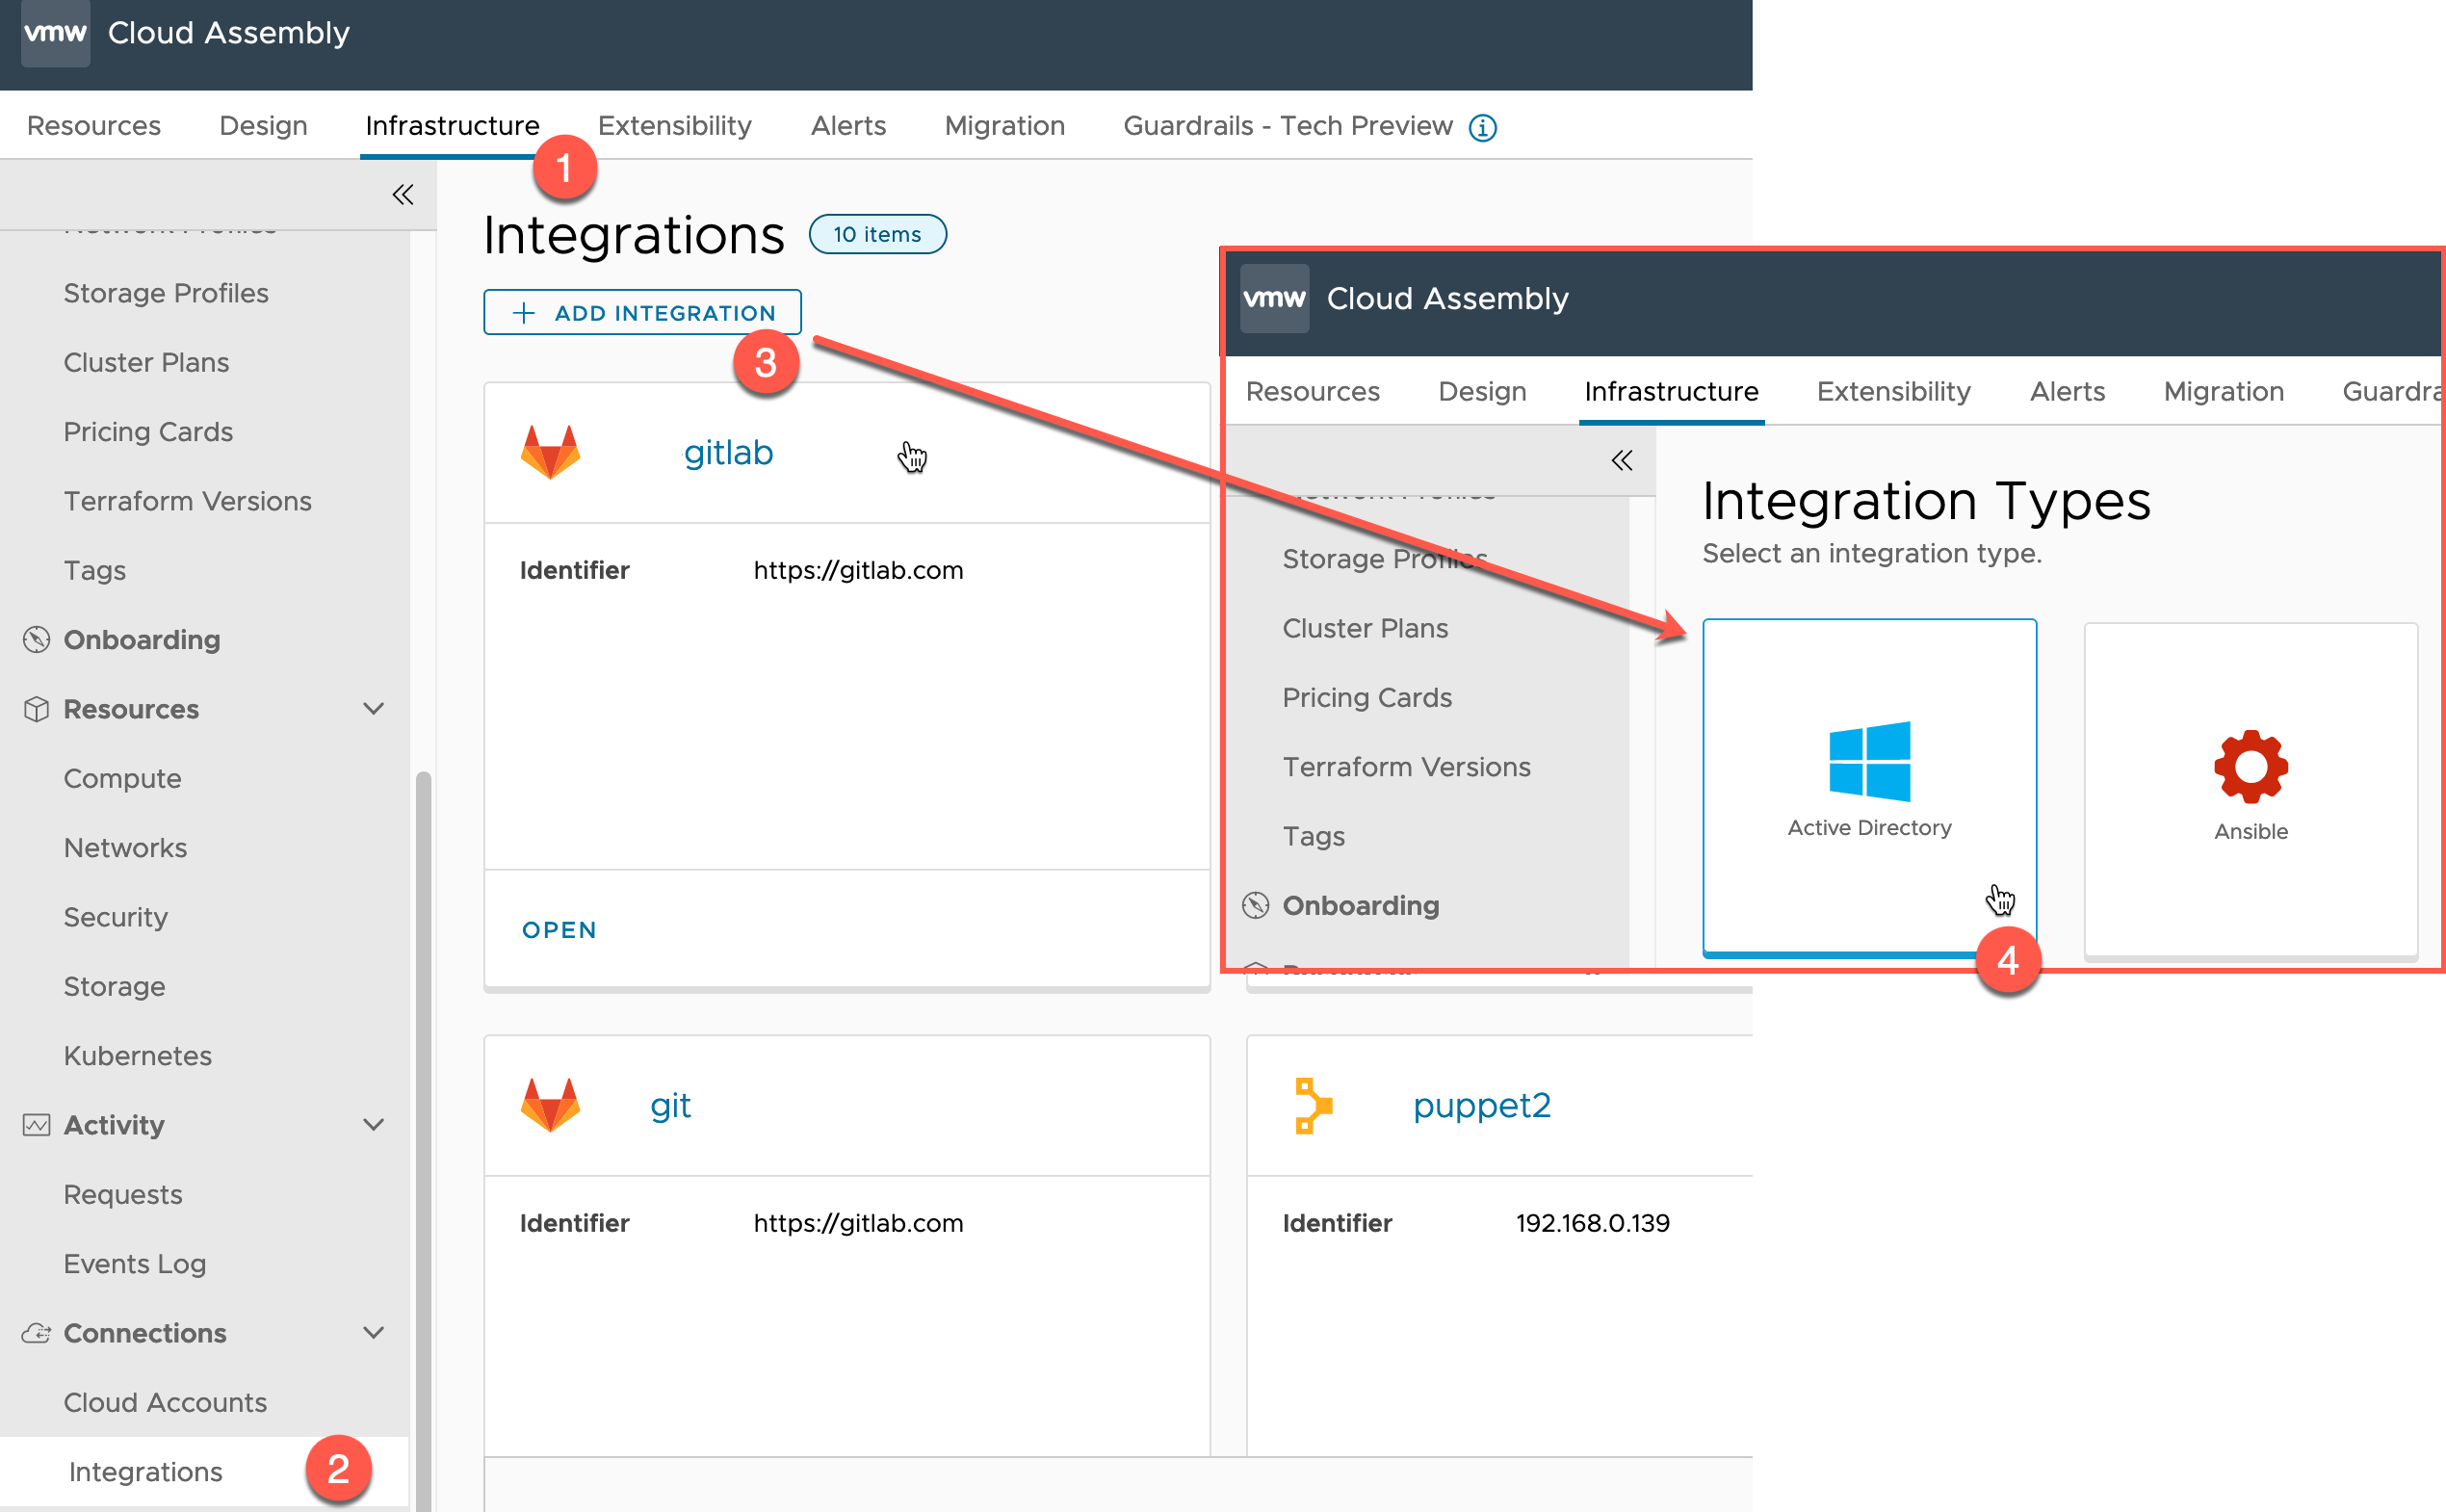Open Tags in inset window sidebar
The image size is (2446, 1512).
pos(1314,837)
